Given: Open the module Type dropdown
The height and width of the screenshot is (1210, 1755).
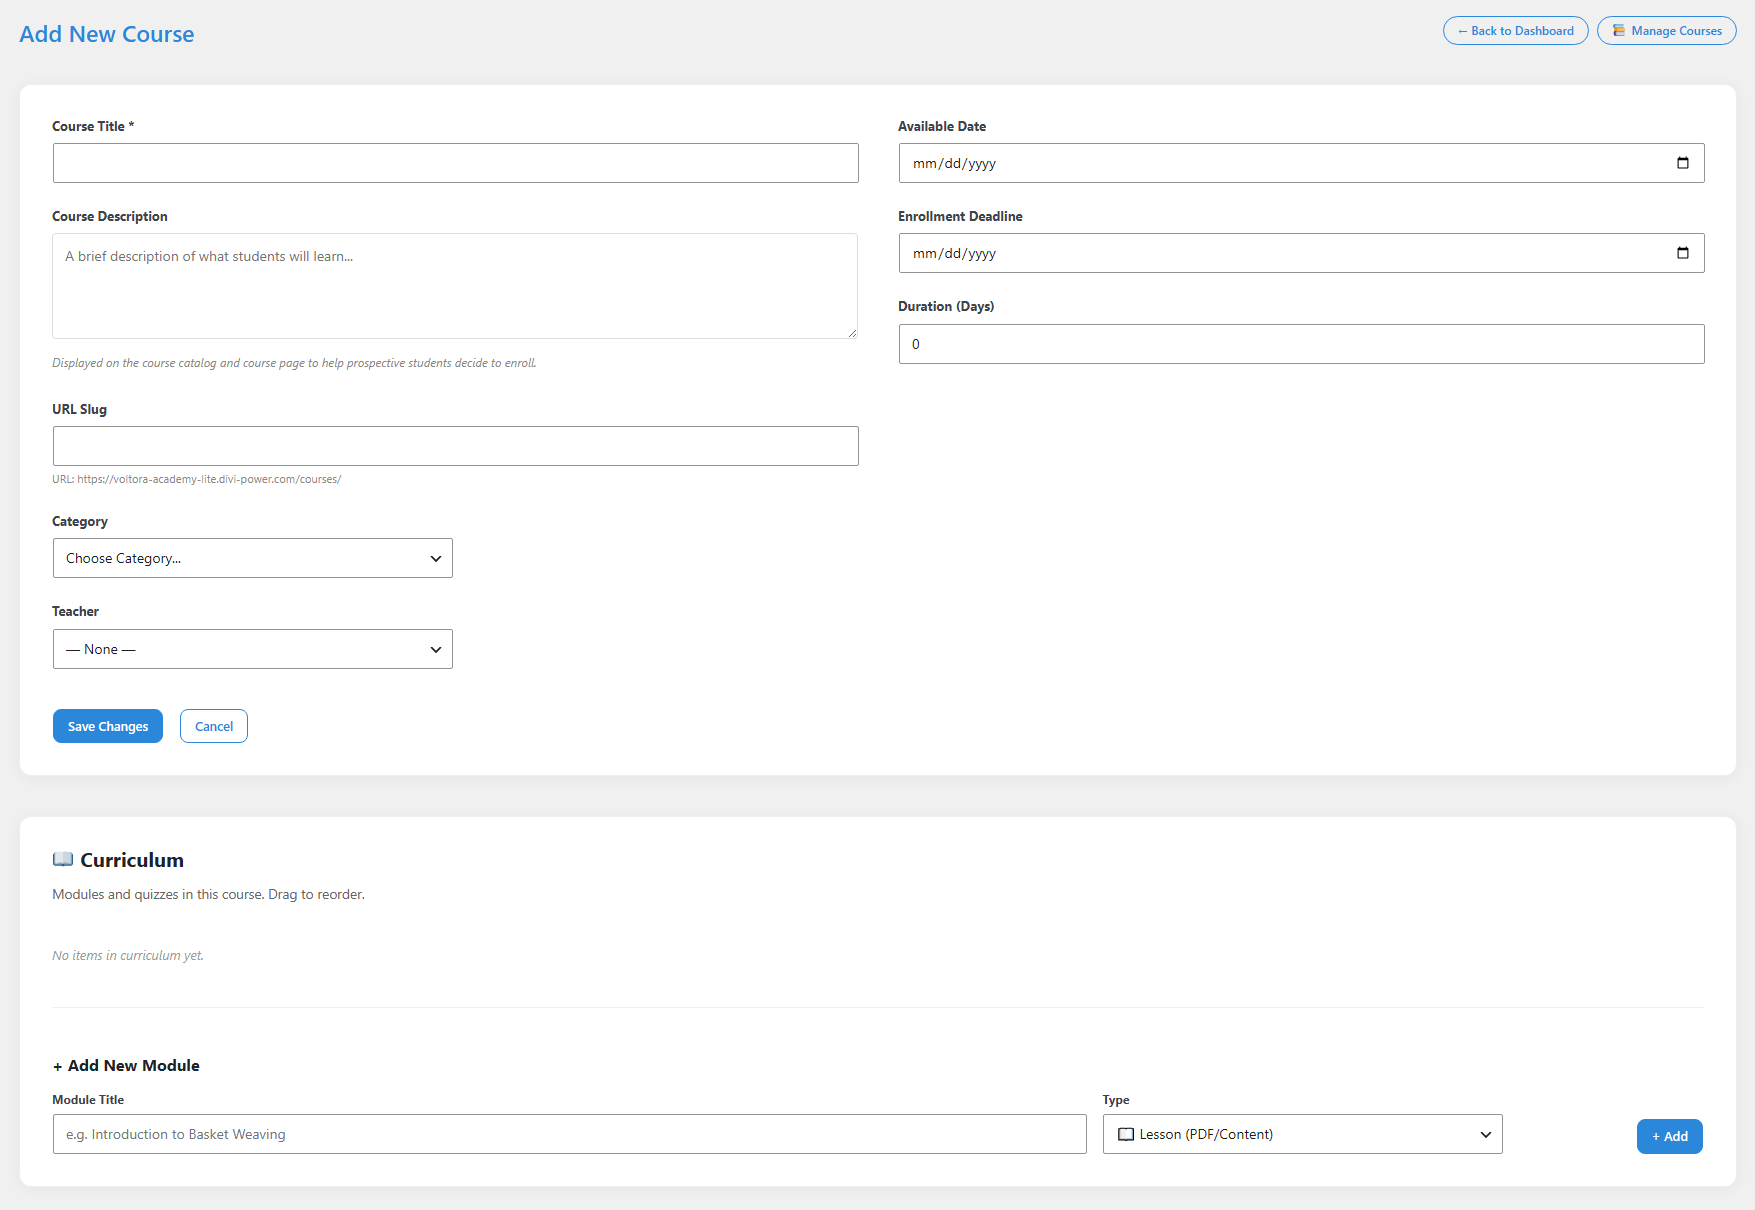Looking at the screenshot, I should [x=1302, y=1134].
